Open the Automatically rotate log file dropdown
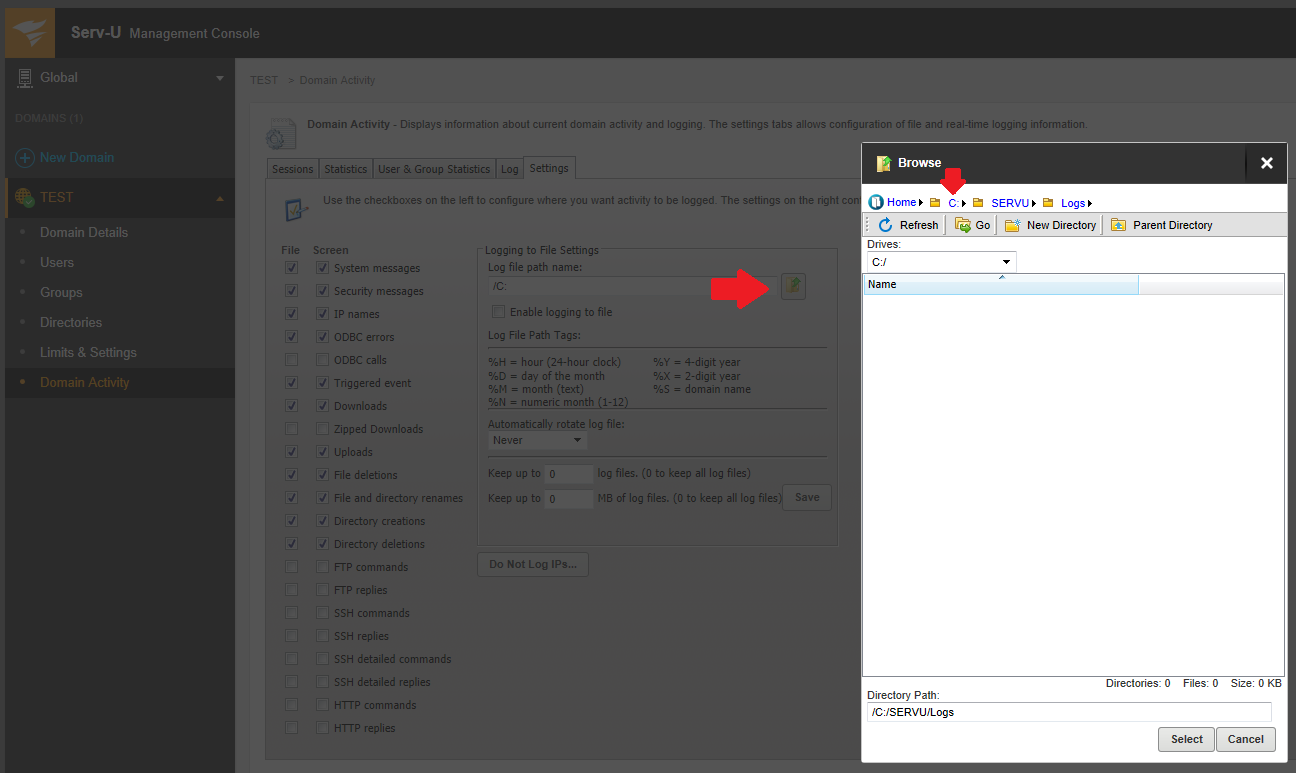Image resolution: width=1296 pixels, height=773 pixels. tap(538, 440)
